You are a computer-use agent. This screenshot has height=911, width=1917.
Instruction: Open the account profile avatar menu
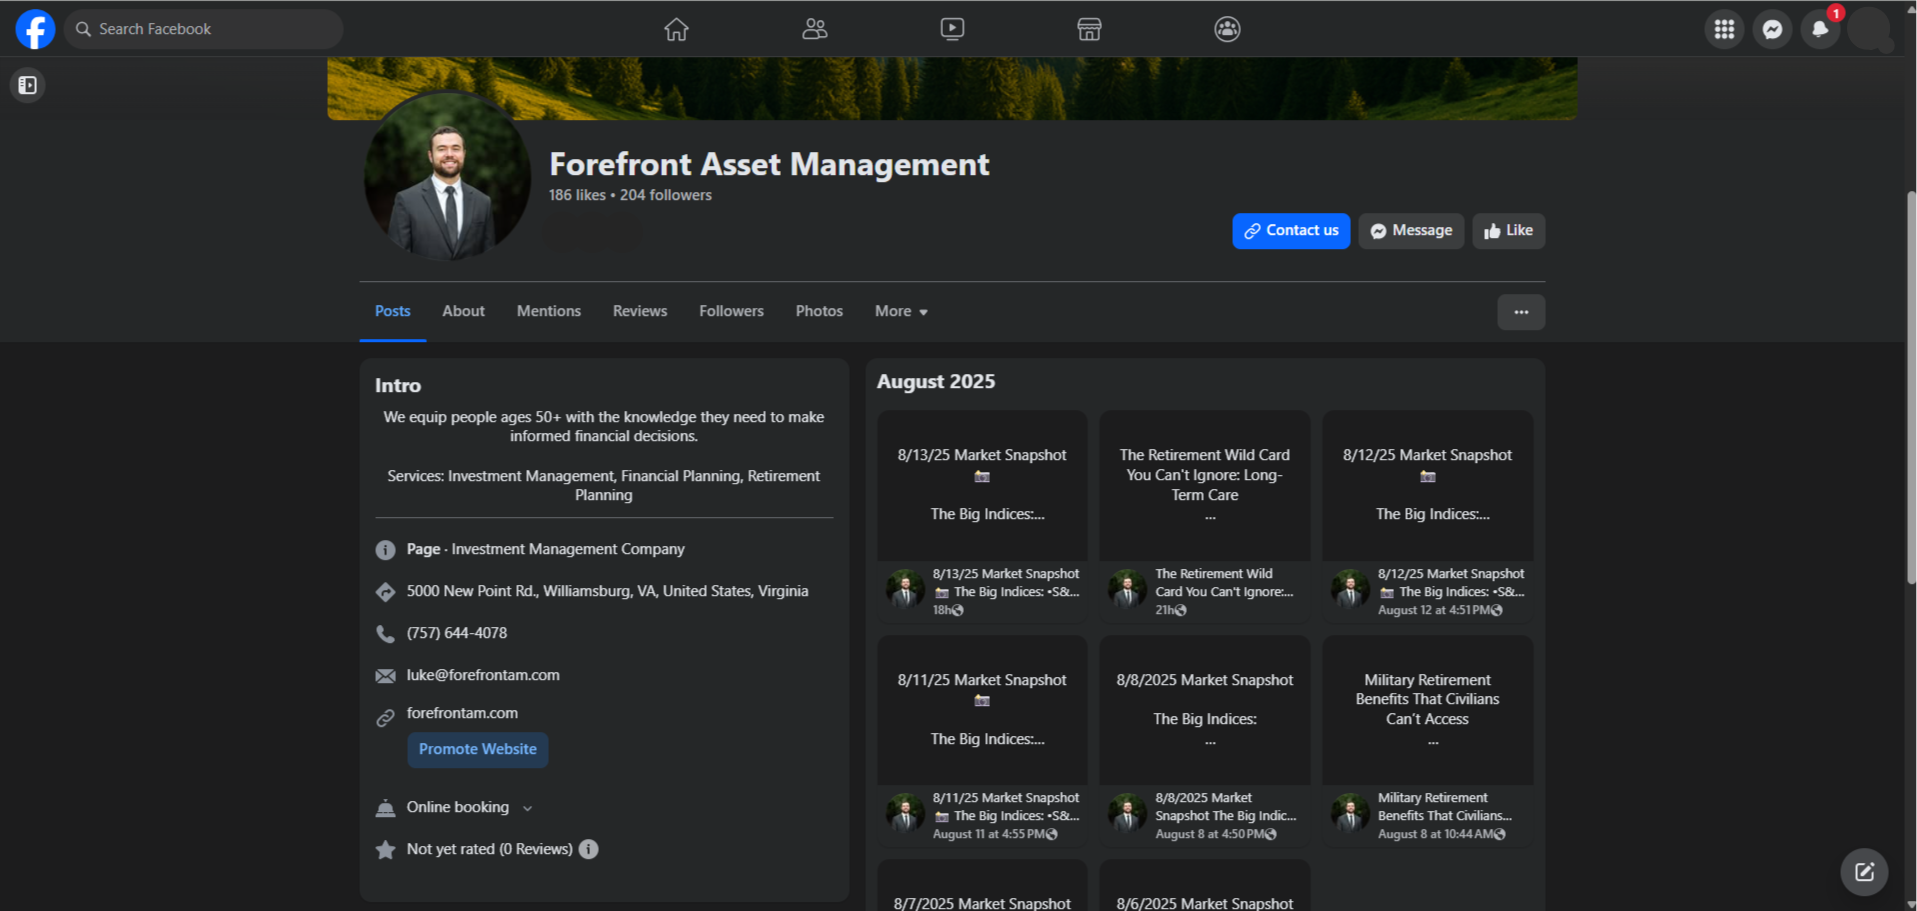(1868, 29)
